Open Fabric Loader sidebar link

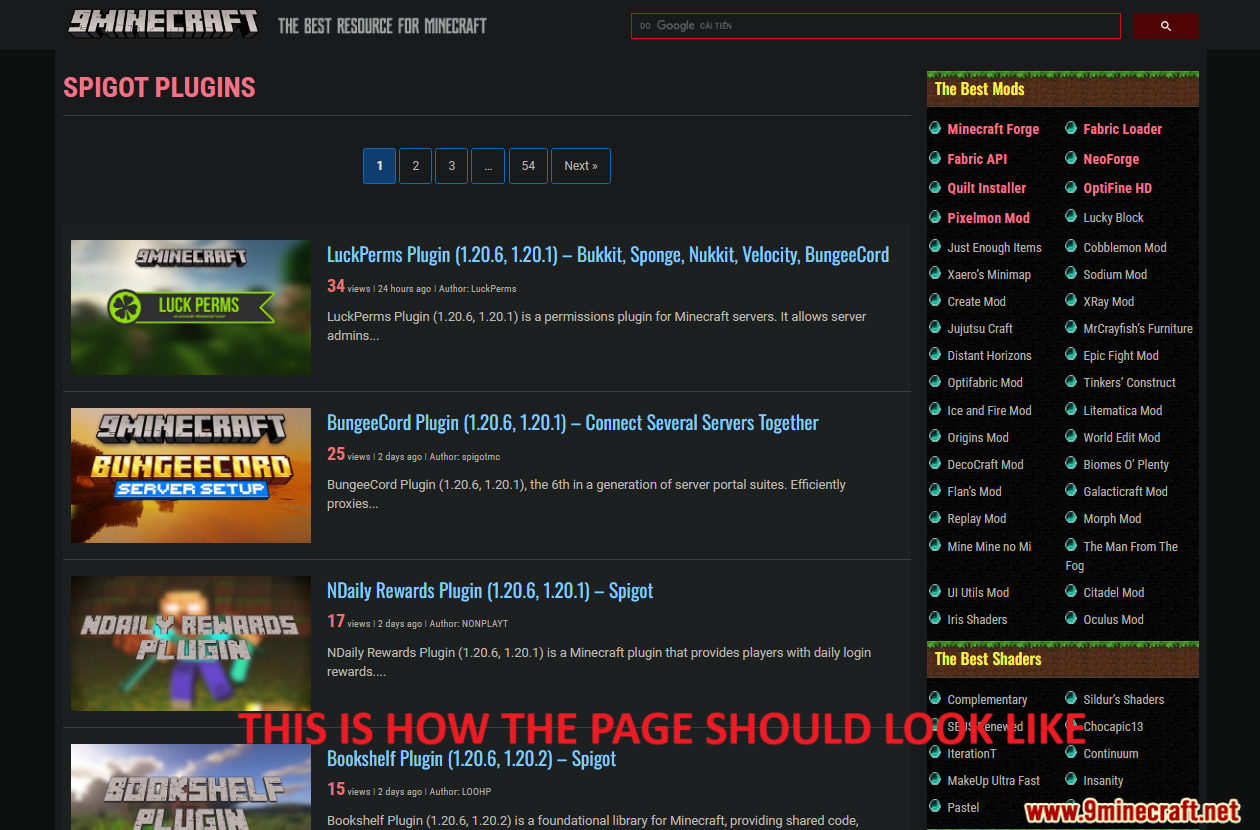click(x=1122, y=129)
